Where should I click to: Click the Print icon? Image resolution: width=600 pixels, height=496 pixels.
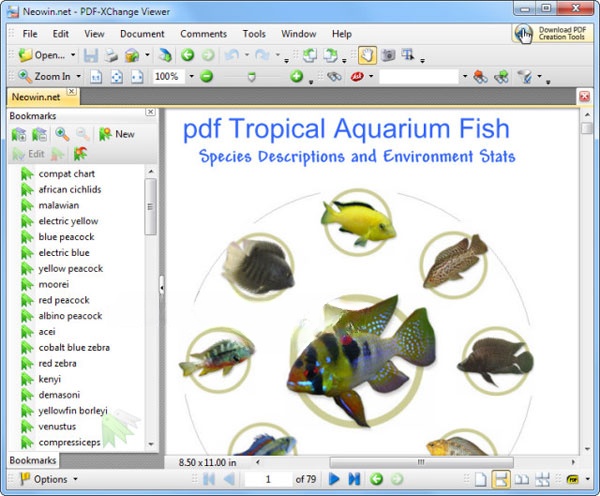pos(111,55)
